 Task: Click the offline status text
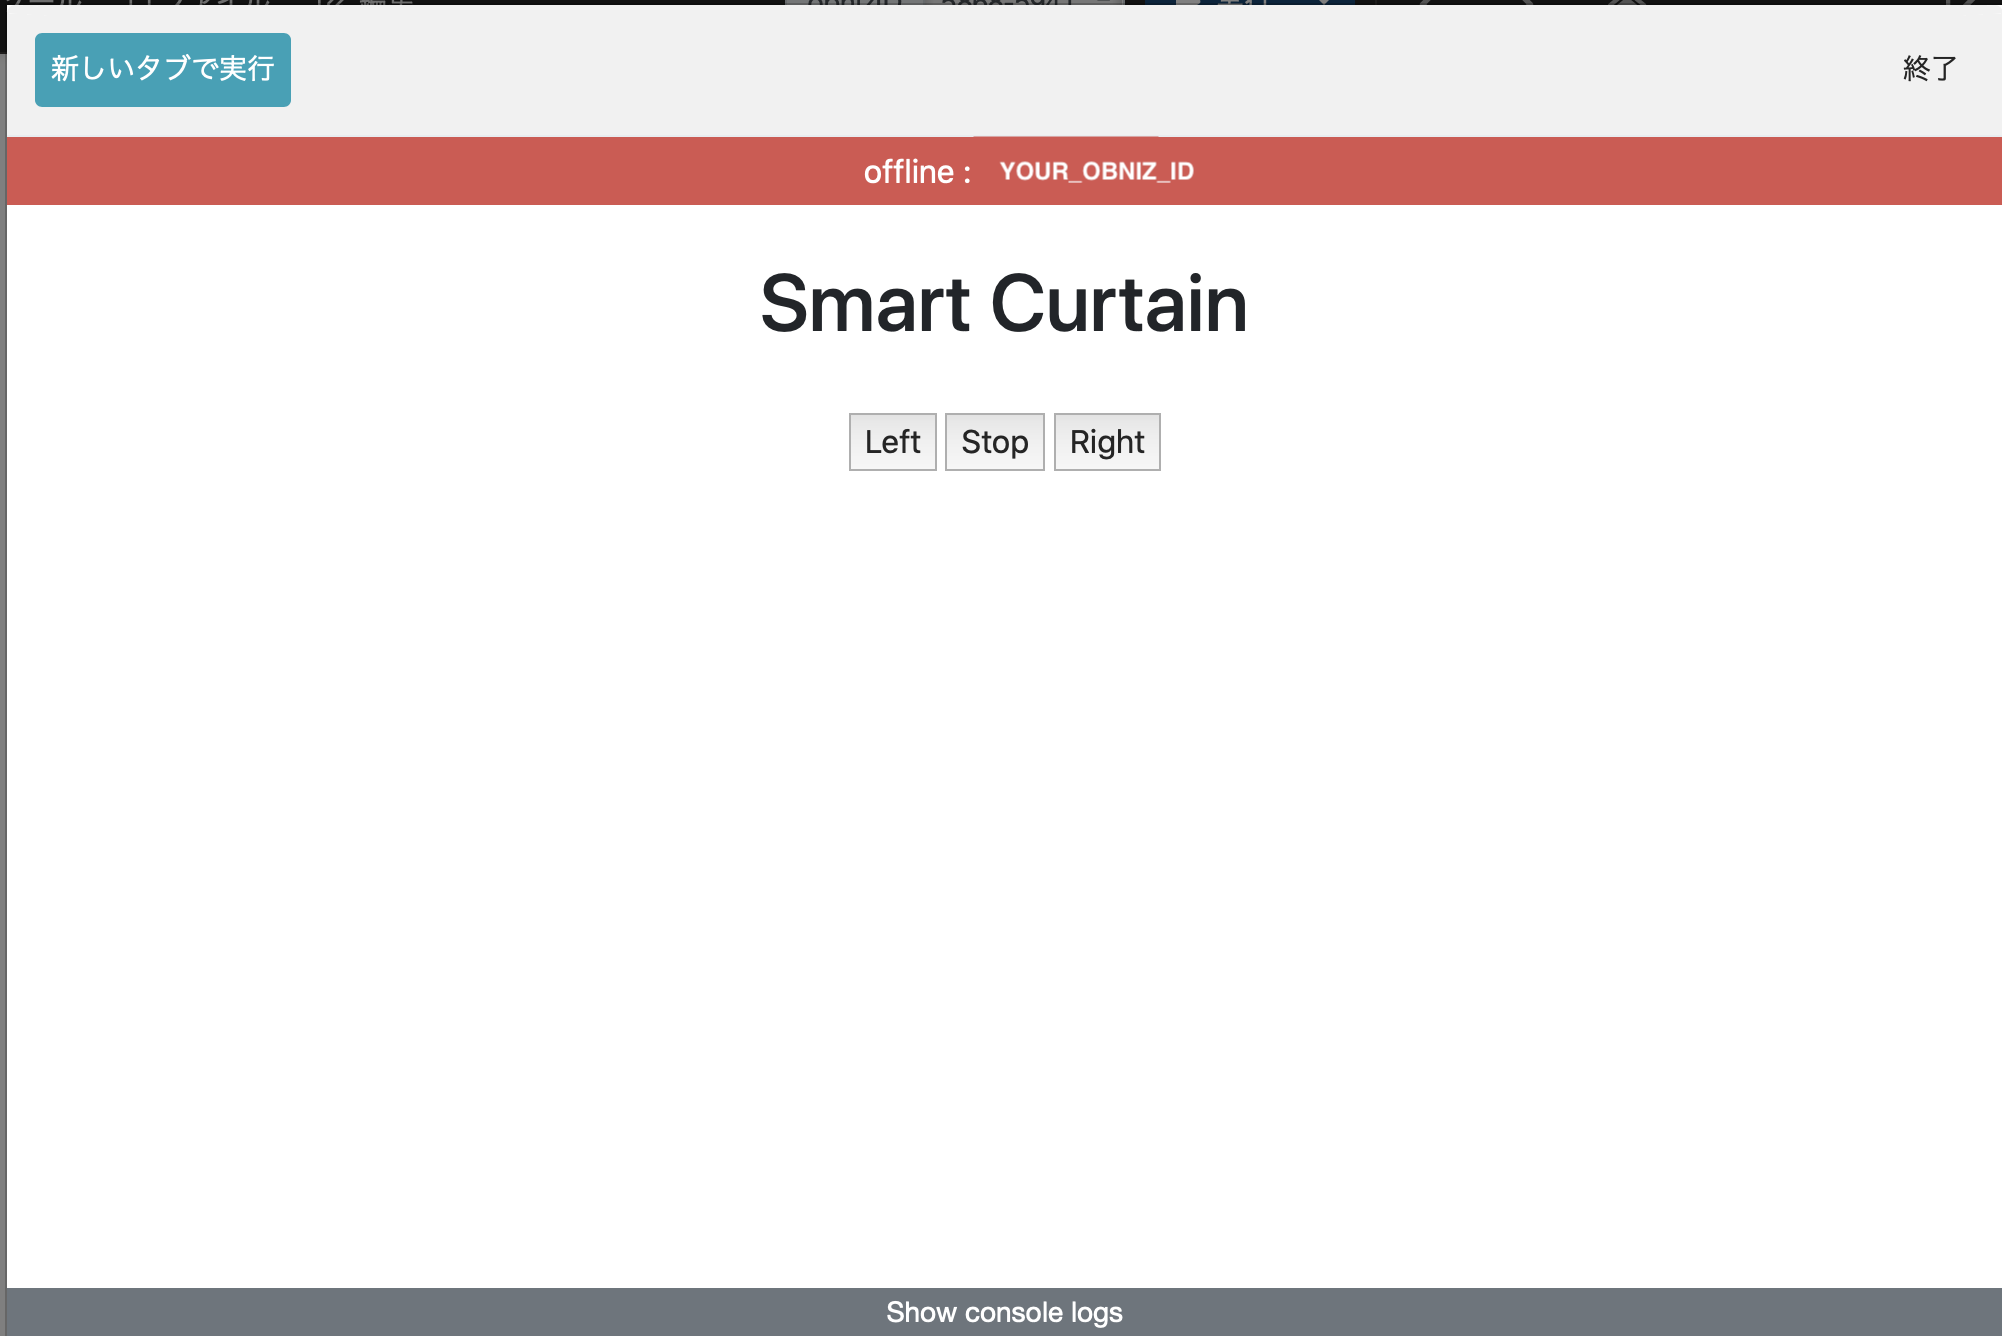[916, 172]
